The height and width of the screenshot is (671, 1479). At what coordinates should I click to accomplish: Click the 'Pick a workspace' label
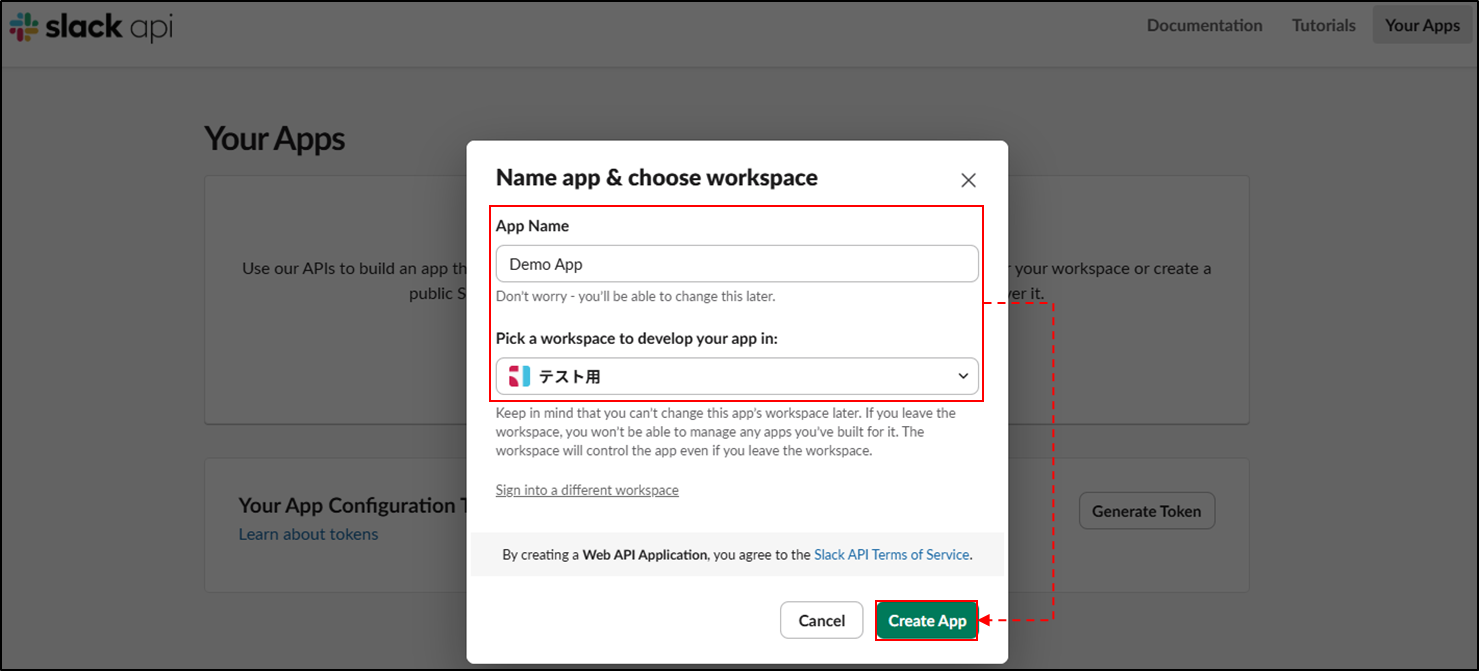636,338
